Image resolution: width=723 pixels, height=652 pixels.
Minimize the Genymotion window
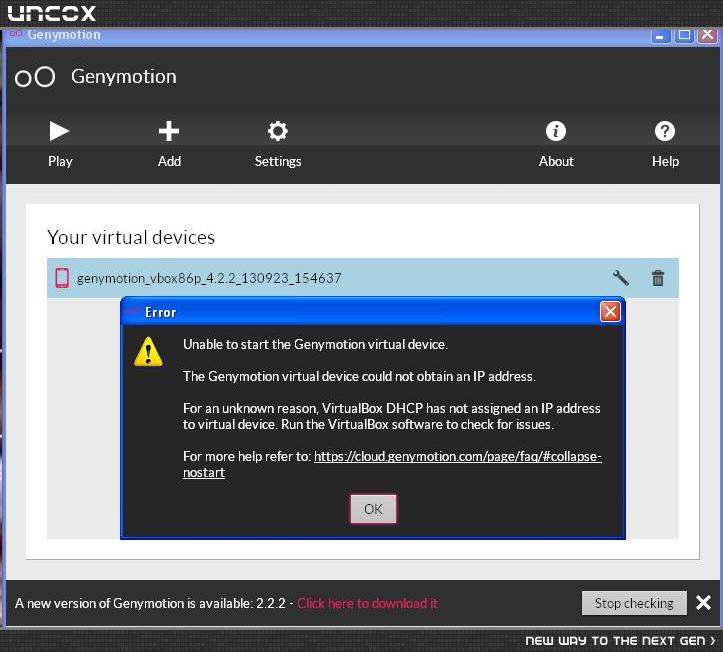coord(660,36)
